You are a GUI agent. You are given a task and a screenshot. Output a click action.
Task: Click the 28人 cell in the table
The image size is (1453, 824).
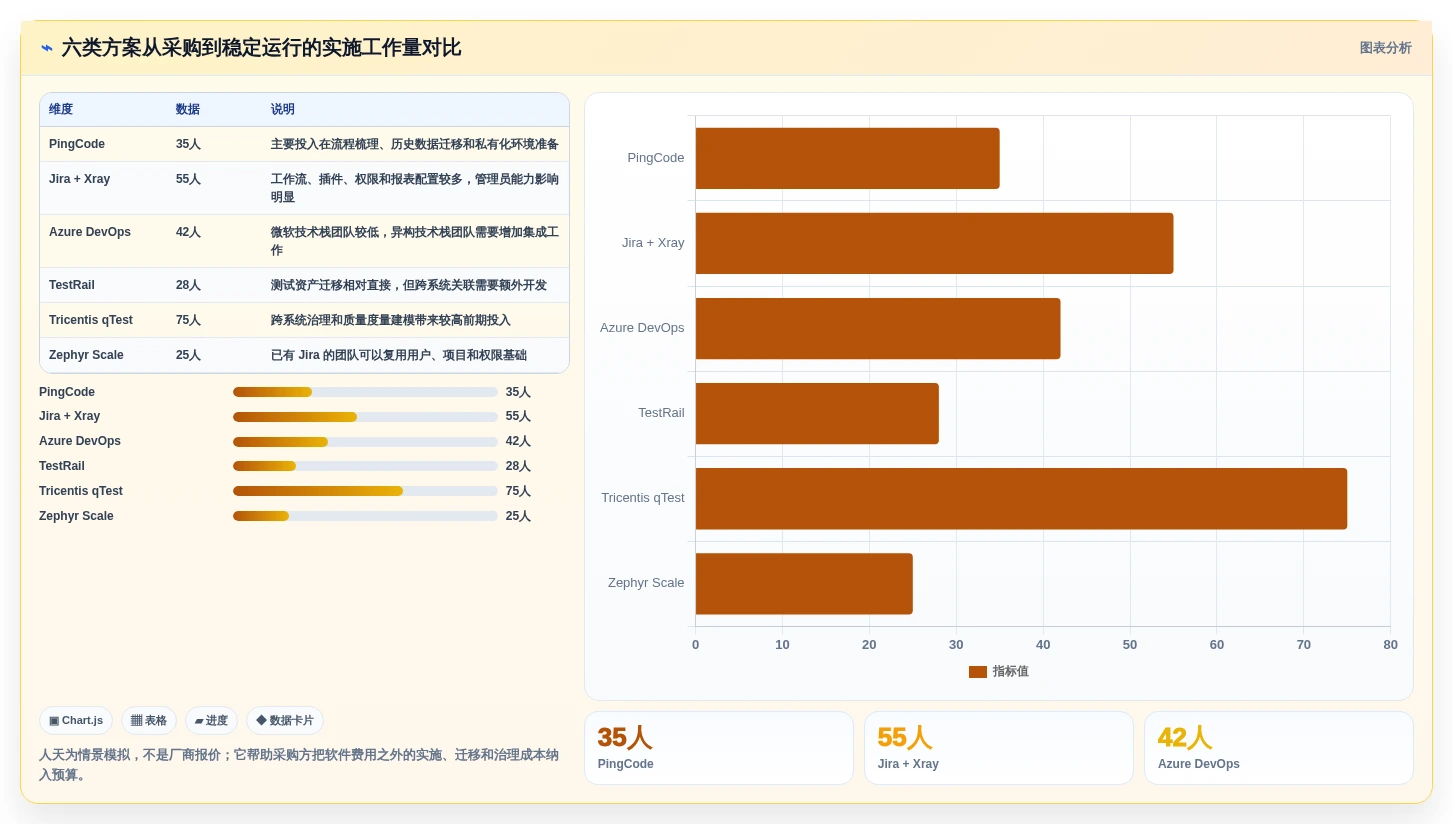188,285
